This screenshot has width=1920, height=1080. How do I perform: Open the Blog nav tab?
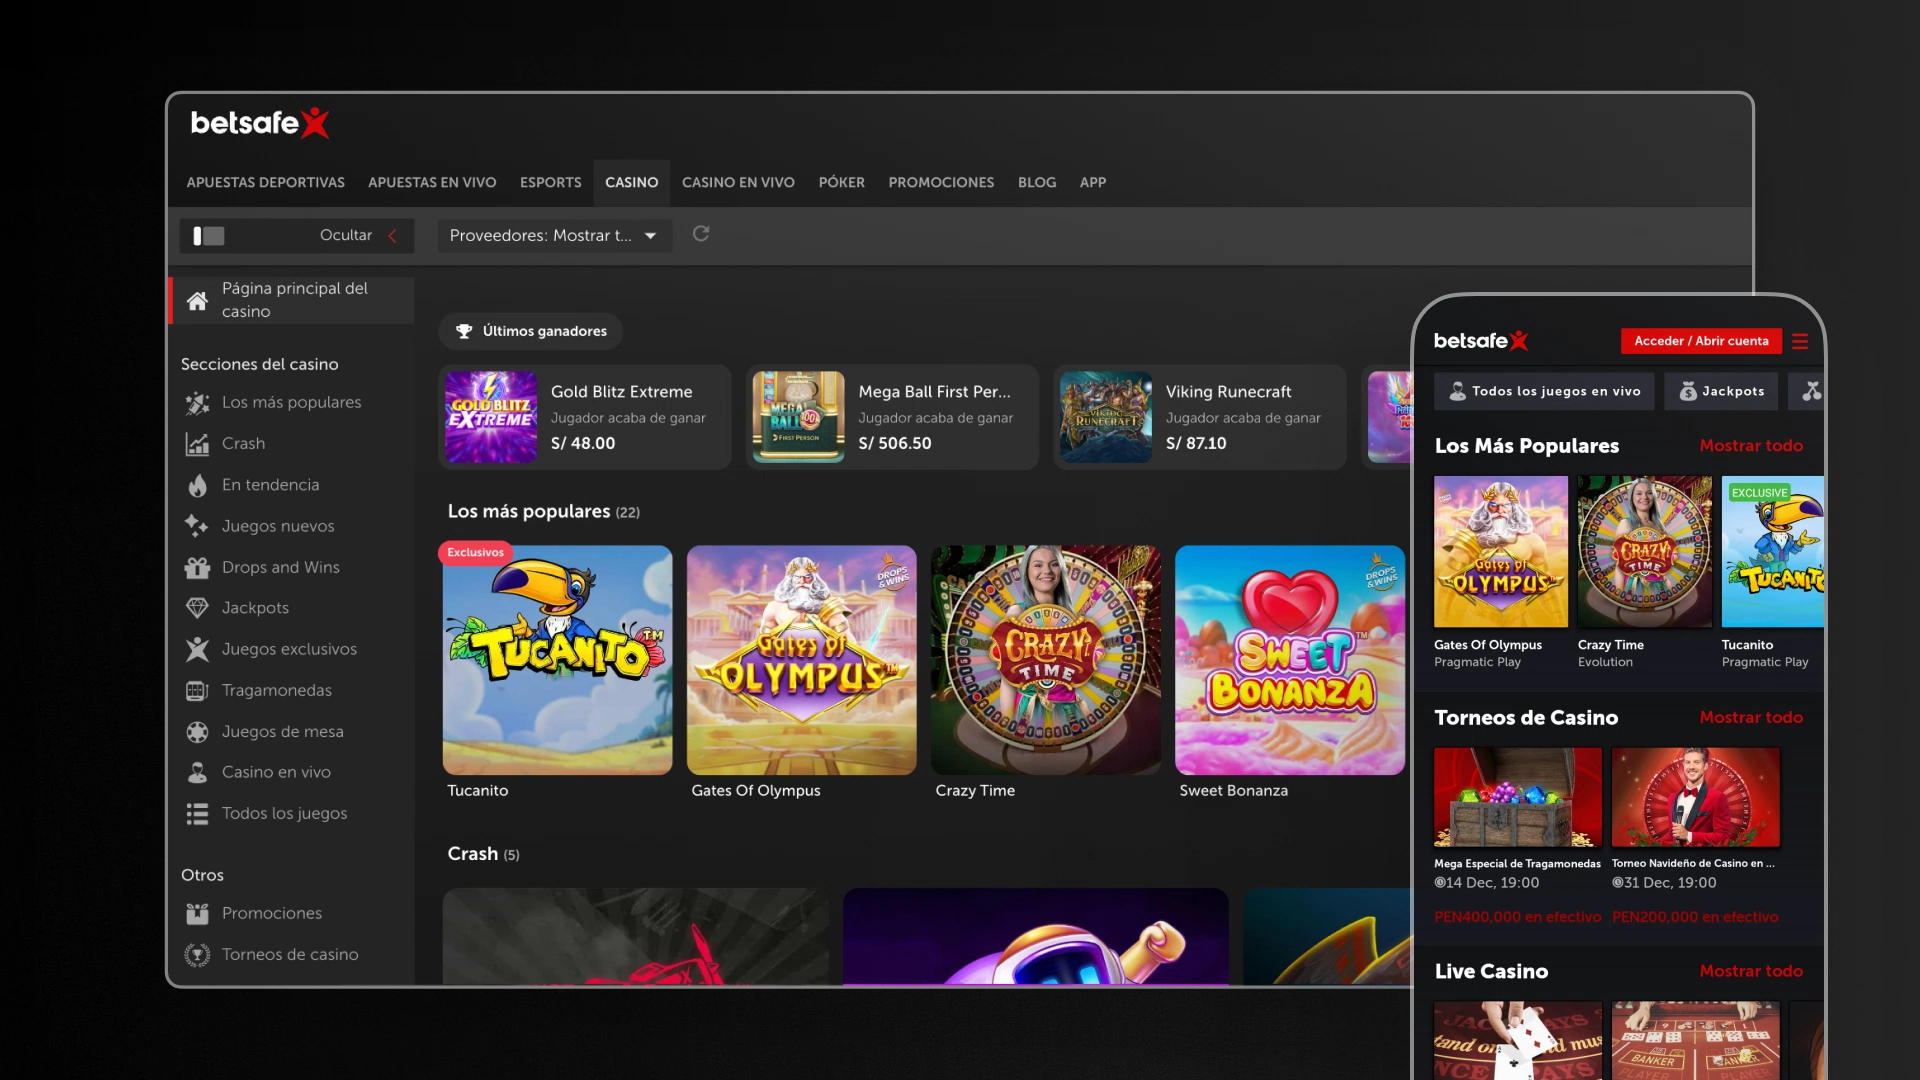click(1037, 182)
